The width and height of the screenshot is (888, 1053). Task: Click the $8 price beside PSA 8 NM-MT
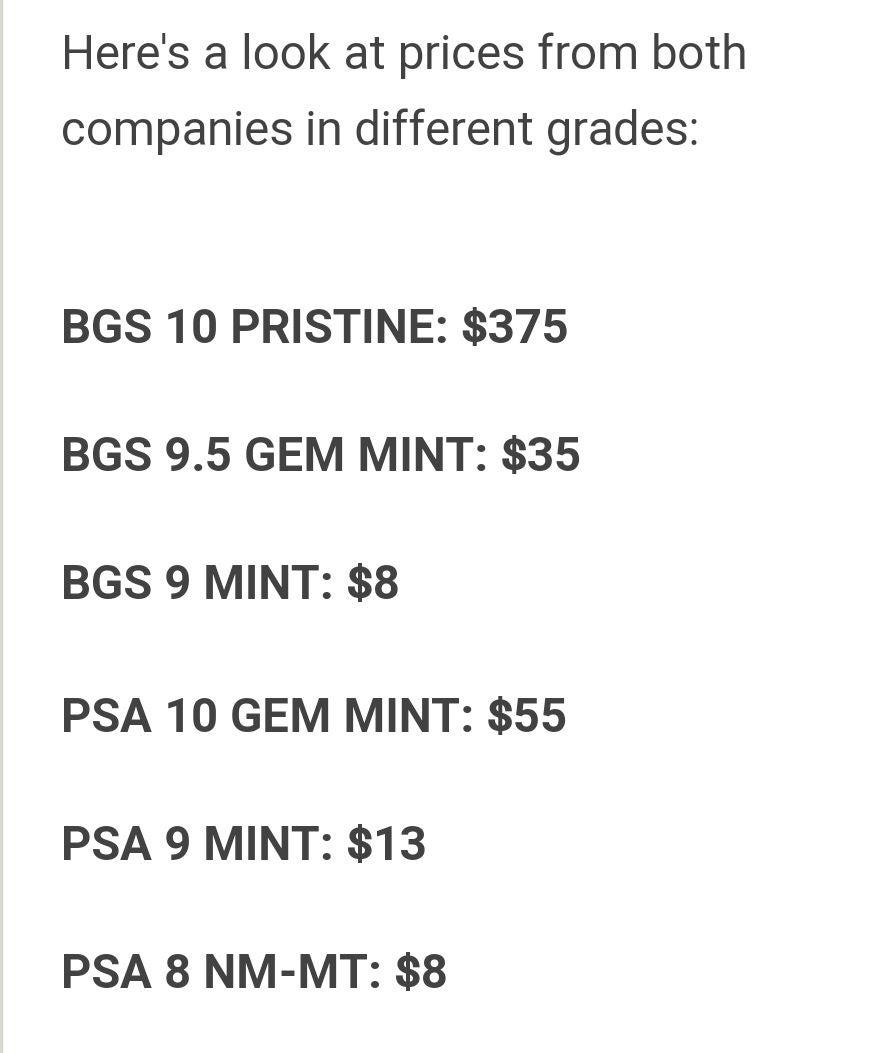pos(421,970)
